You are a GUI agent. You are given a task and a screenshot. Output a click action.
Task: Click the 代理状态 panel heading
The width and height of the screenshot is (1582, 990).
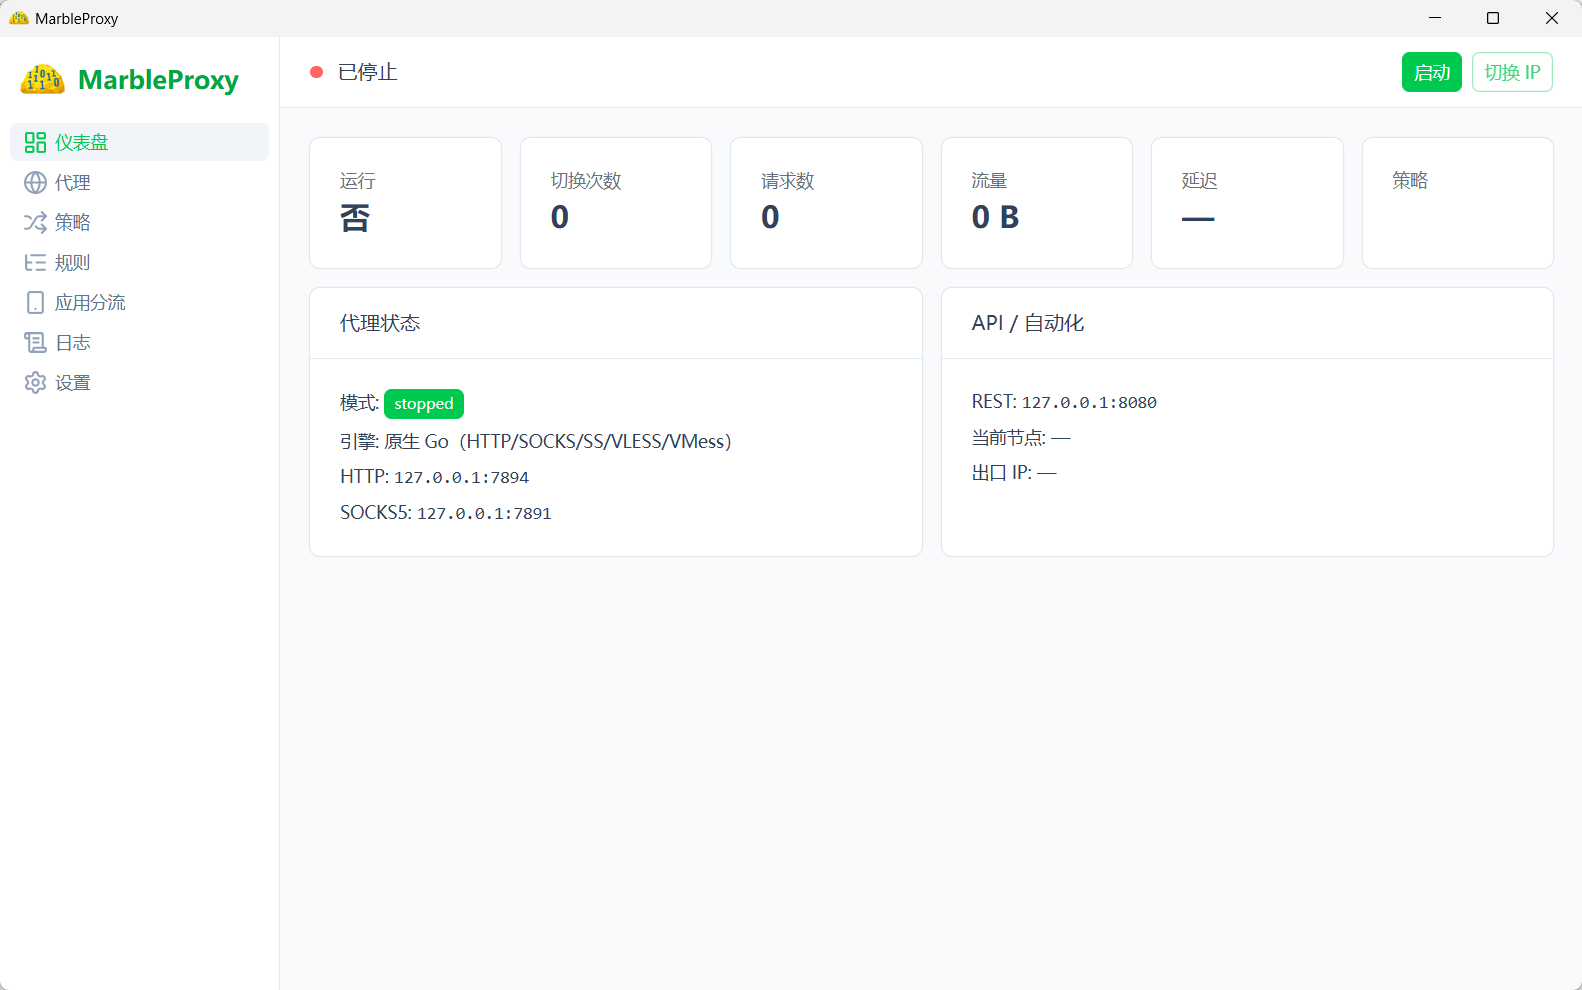[x=380, y=323]
